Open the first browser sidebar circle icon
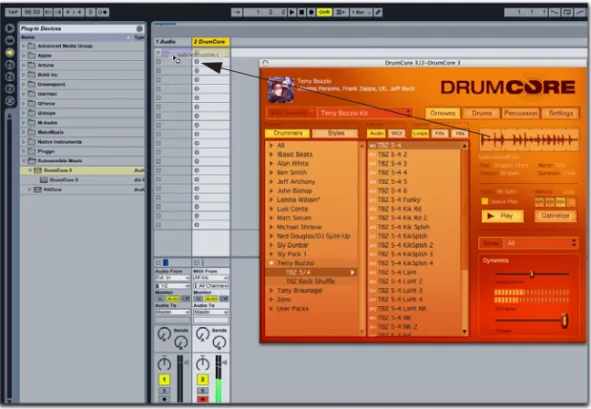591x409 pixels. 10,28
